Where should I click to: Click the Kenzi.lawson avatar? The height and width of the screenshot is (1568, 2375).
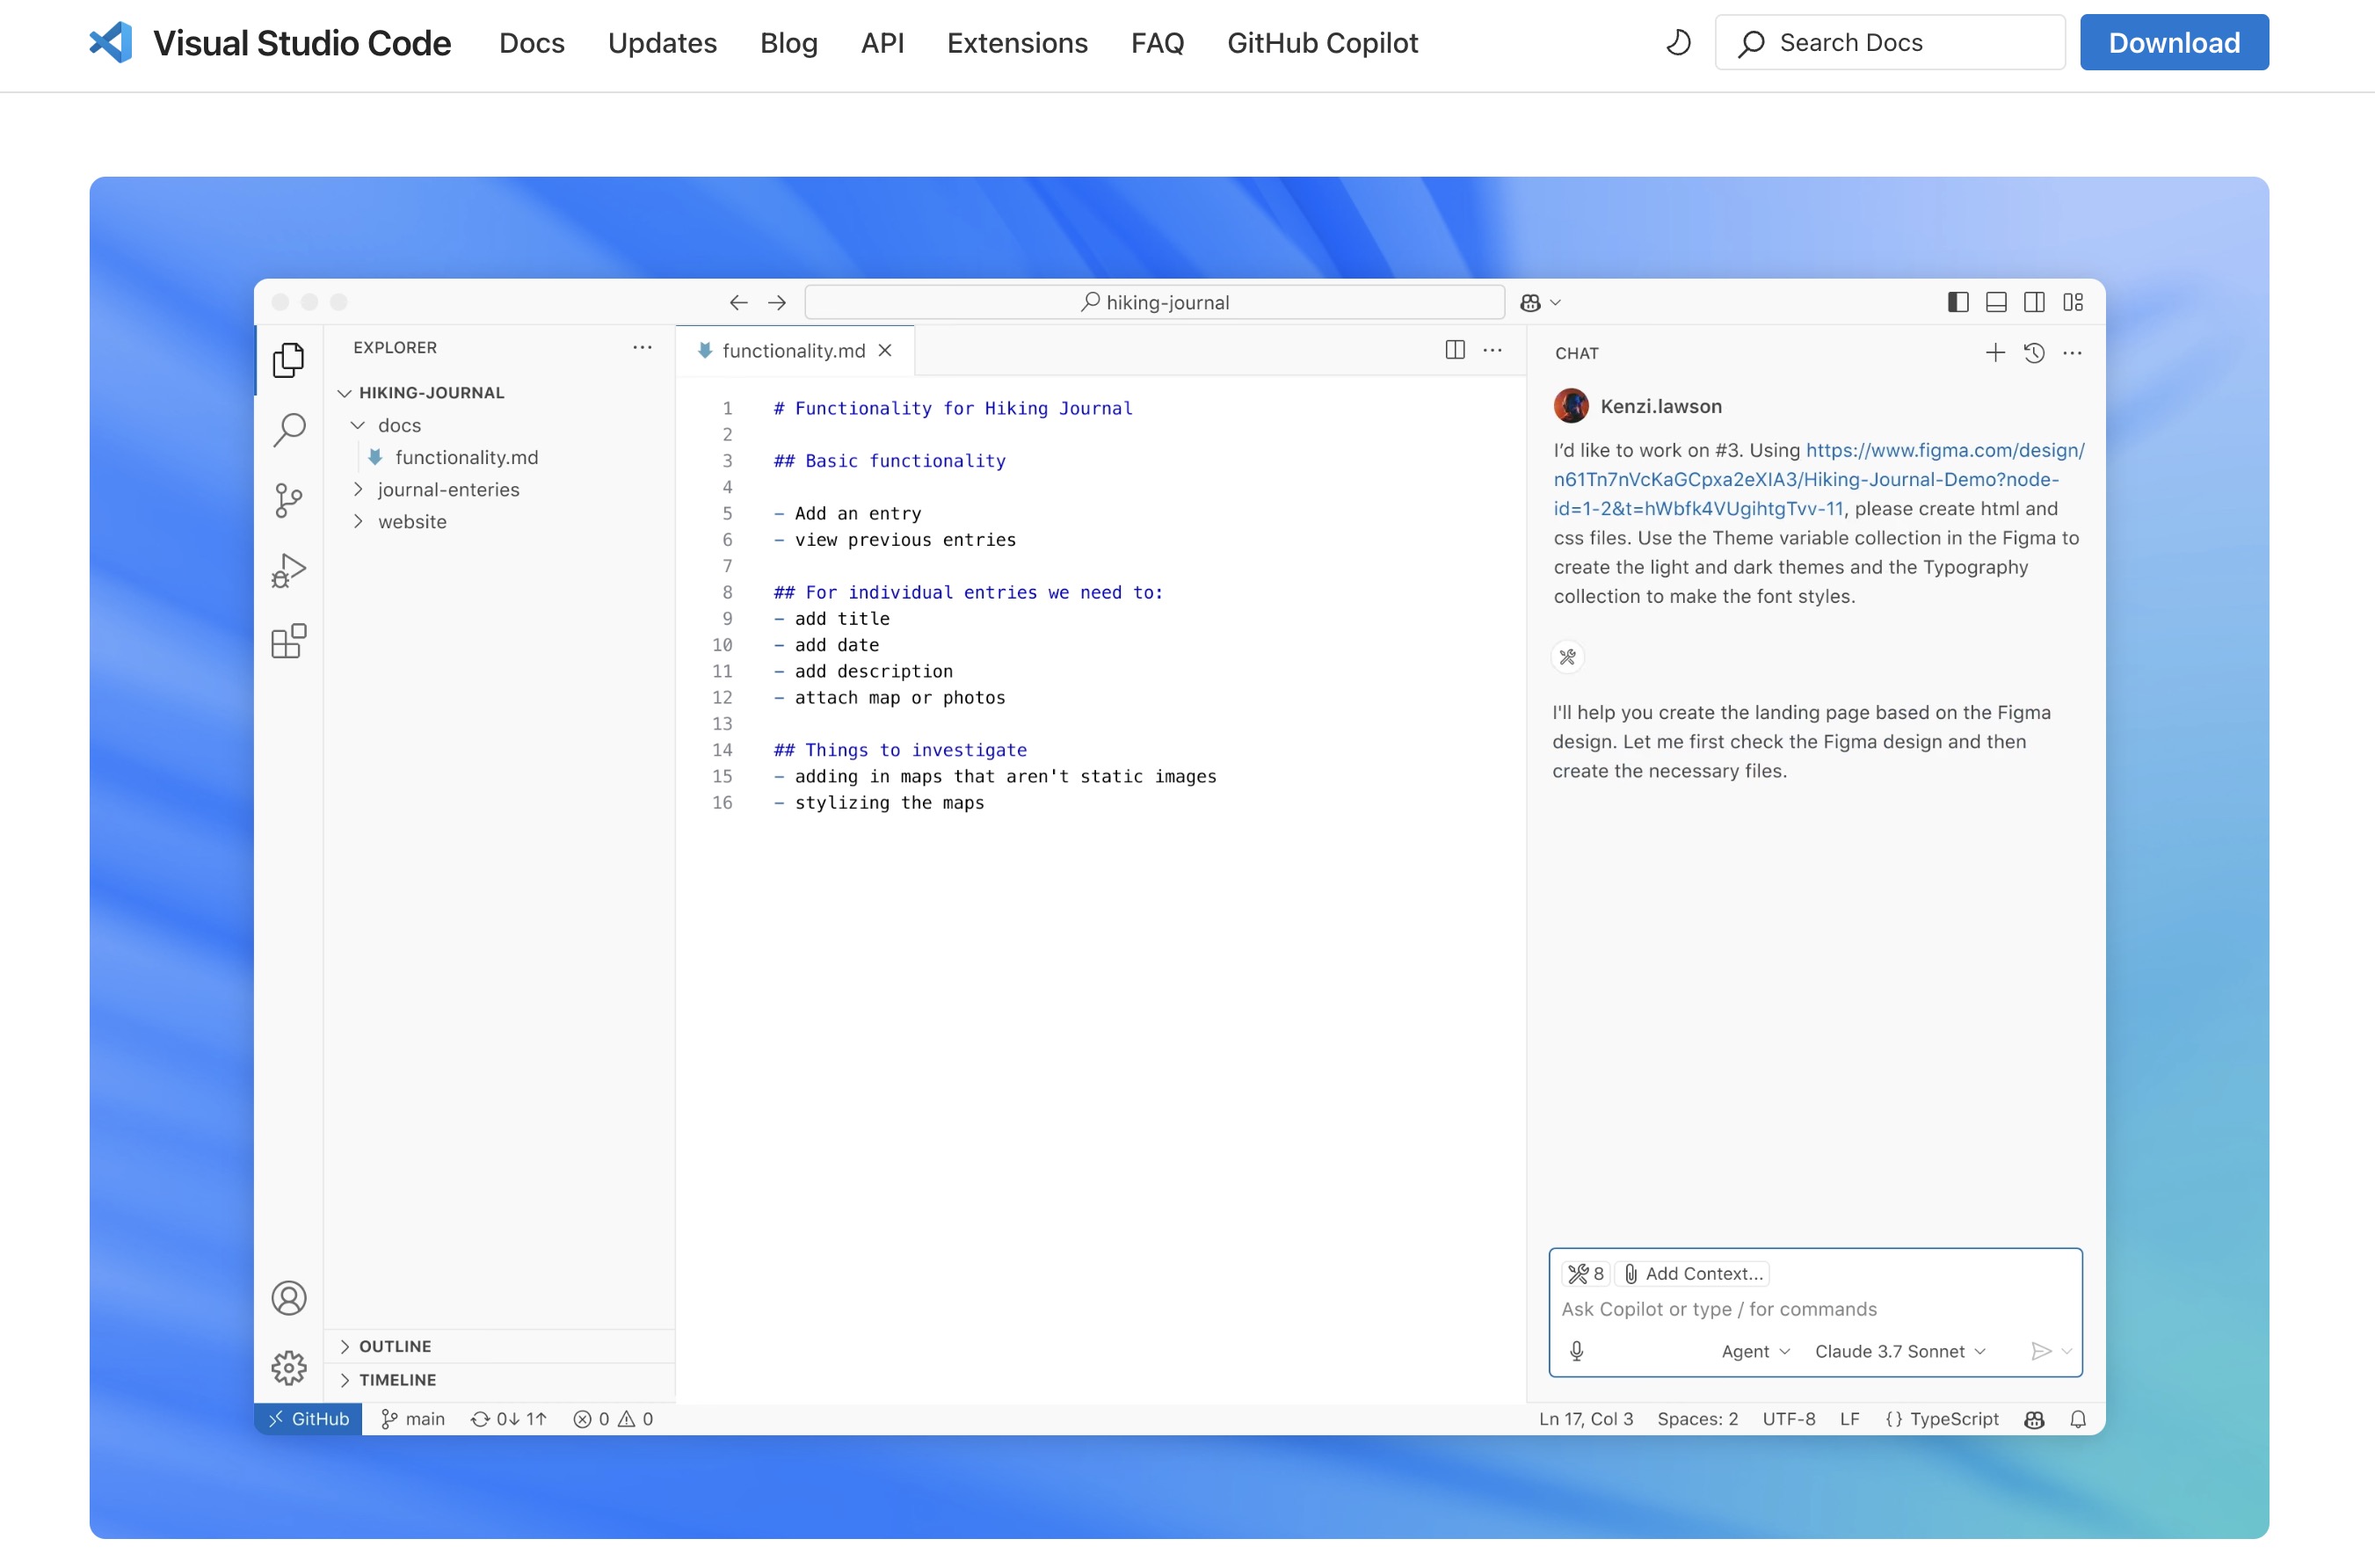pos(1571,406)
